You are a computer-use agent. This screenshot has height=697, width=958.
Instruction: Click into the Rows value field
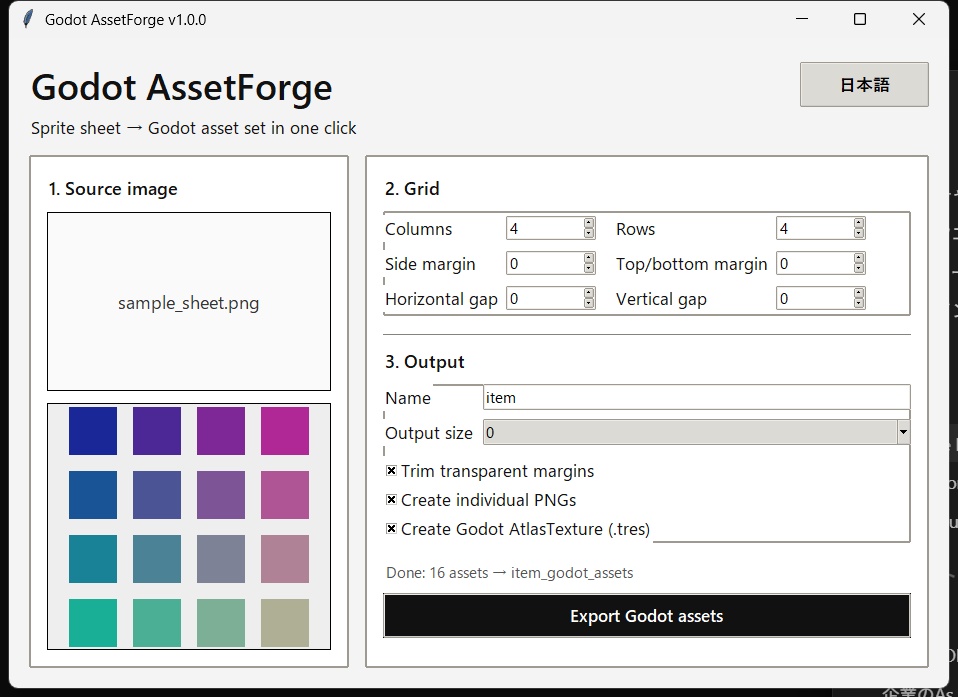pos(815,228)
